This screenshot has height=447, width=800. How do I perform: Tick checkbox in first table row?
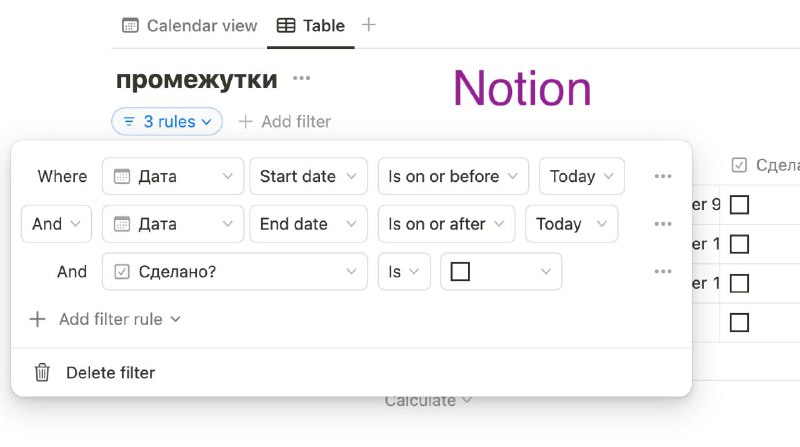739,205
